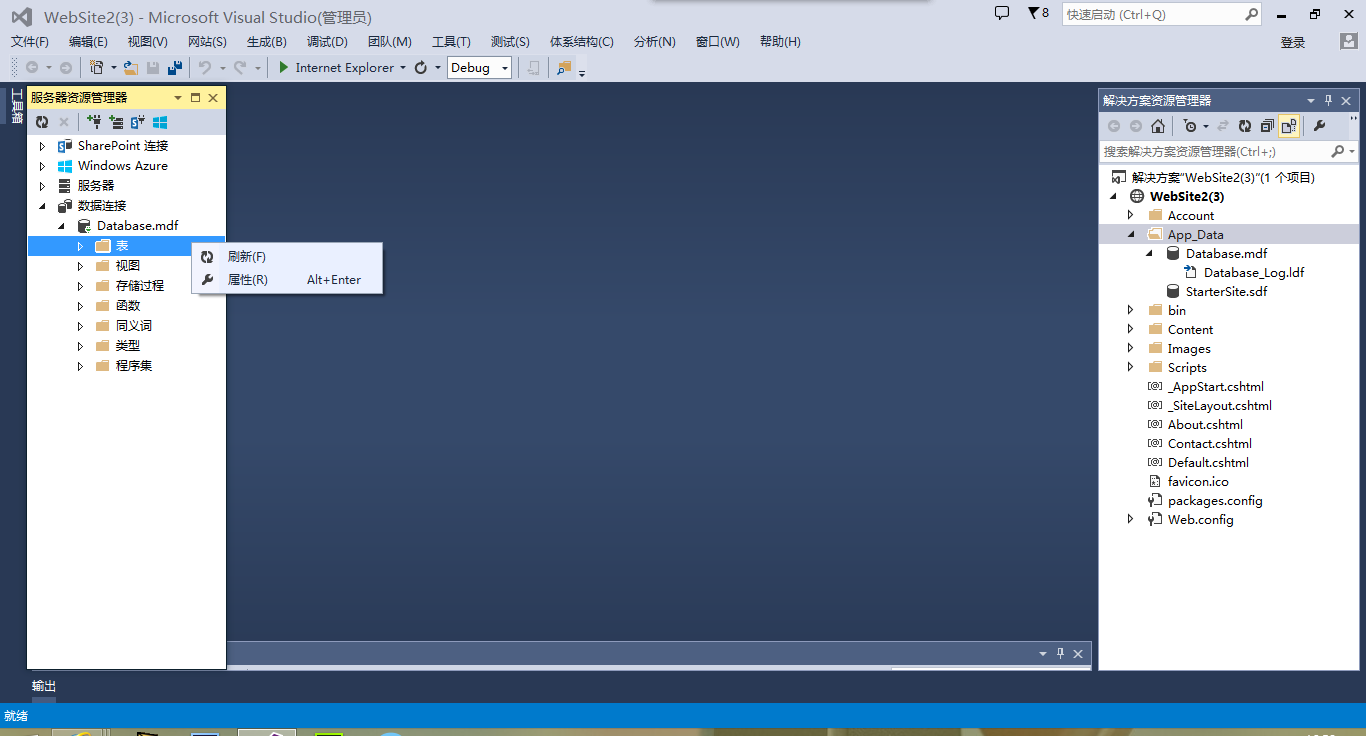This screenshot has width=1366, height=736.
Task: Open the 工具(T) menu
Action: [451, 42]
